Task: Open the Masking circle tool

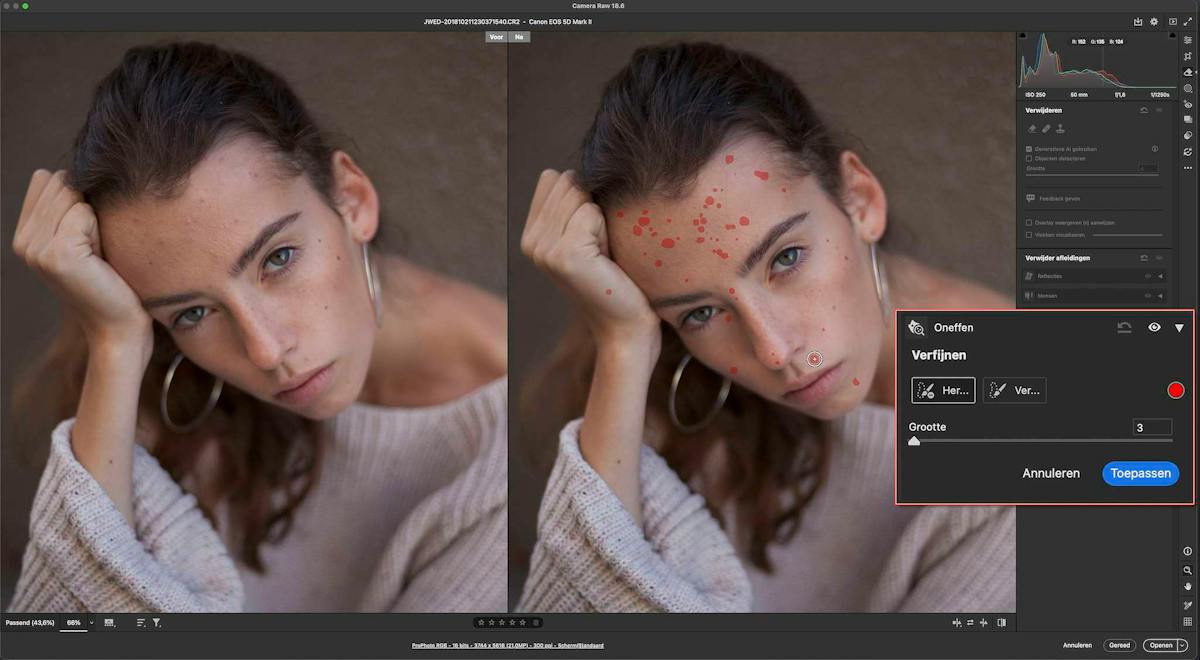Action: point(1187,88)
